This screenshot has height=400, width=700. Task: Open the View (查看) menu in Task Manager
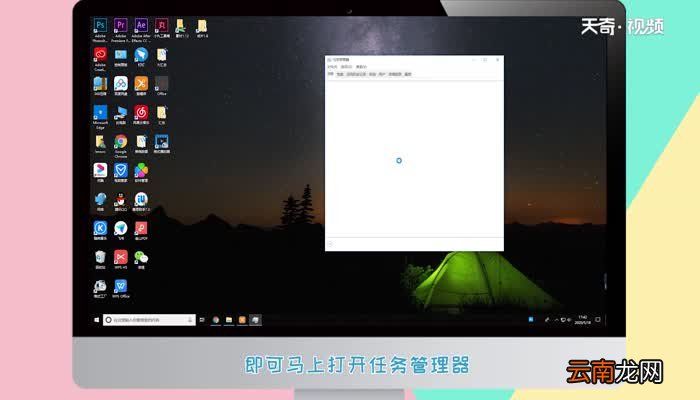click(x=361, y=67)
